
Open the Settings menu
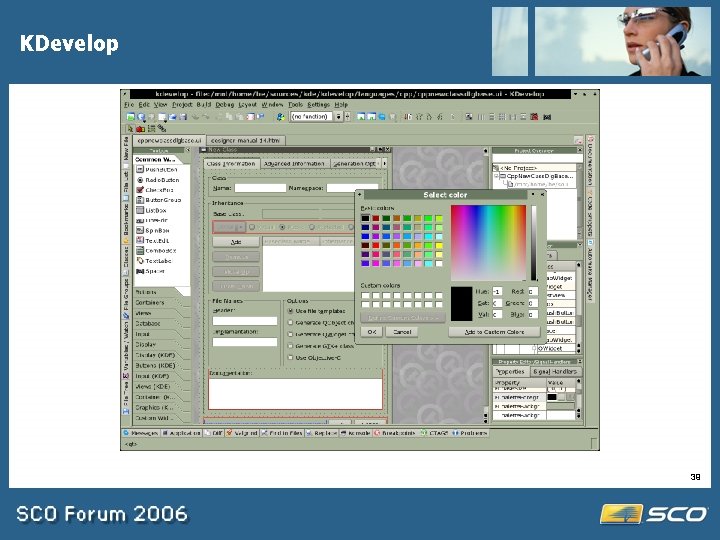click(x=318, y=105)
